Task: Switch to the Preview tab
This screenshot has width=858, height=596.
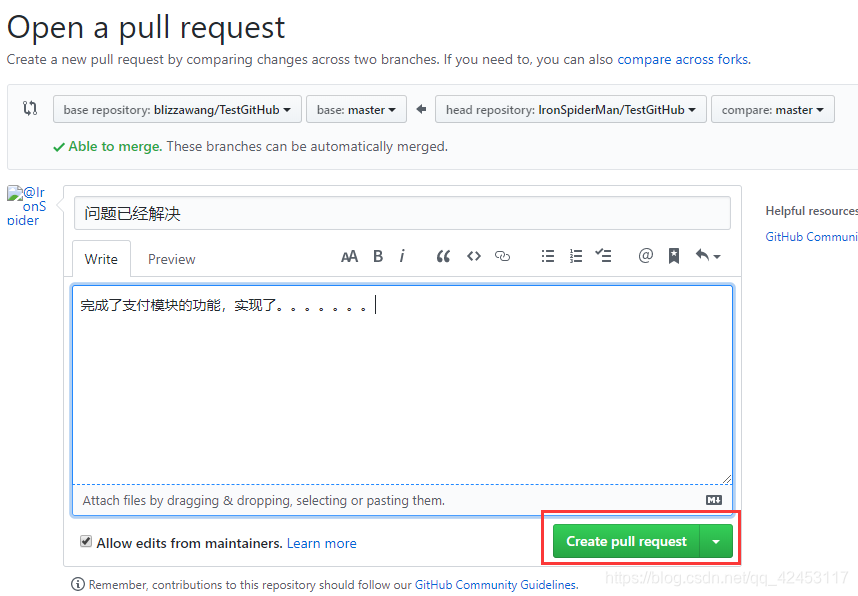Action: point(171,259)
